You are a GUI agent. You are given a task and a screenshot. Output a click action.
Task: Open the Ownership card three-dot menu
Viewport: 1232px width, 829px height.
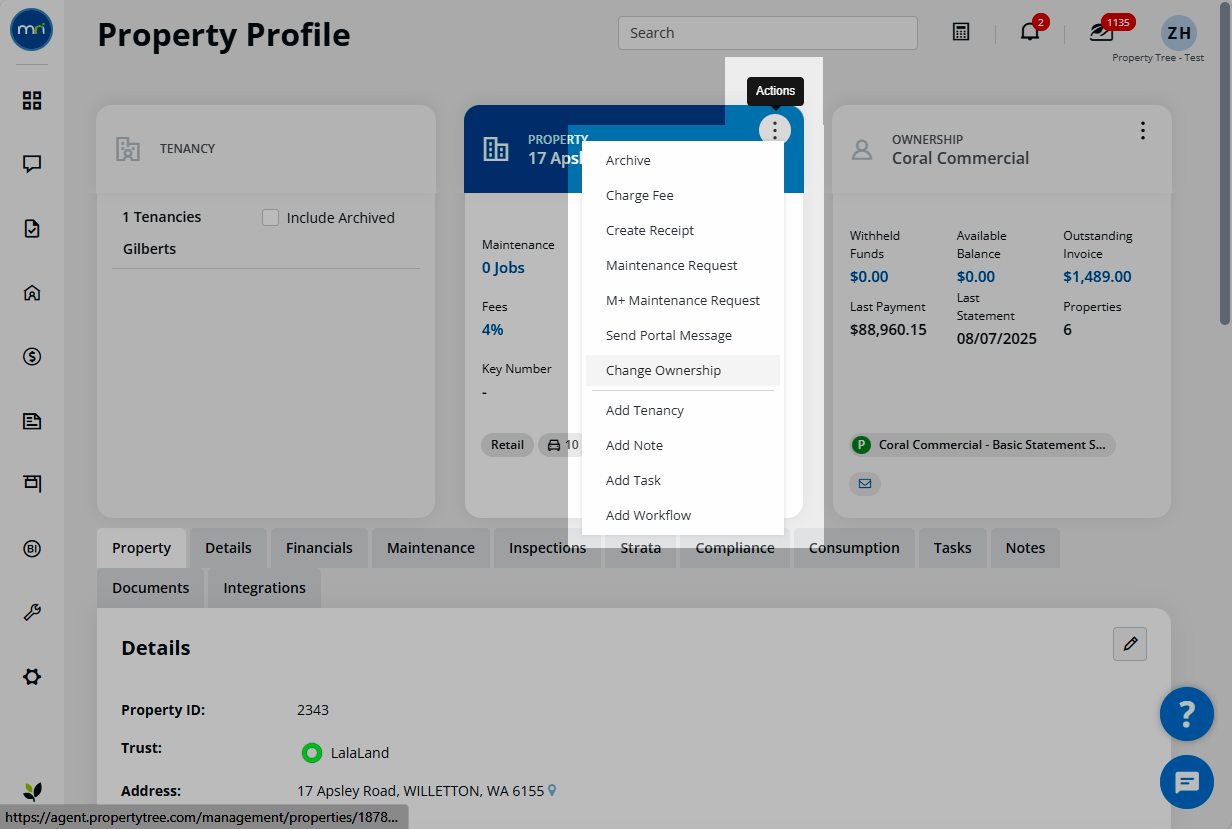pyautogui.click(x=1143, y=131)
